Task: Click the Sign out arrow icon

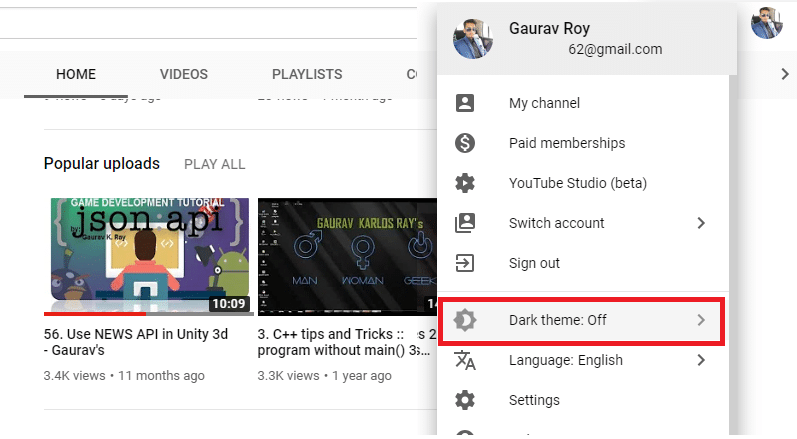Action: click(465, 263)
